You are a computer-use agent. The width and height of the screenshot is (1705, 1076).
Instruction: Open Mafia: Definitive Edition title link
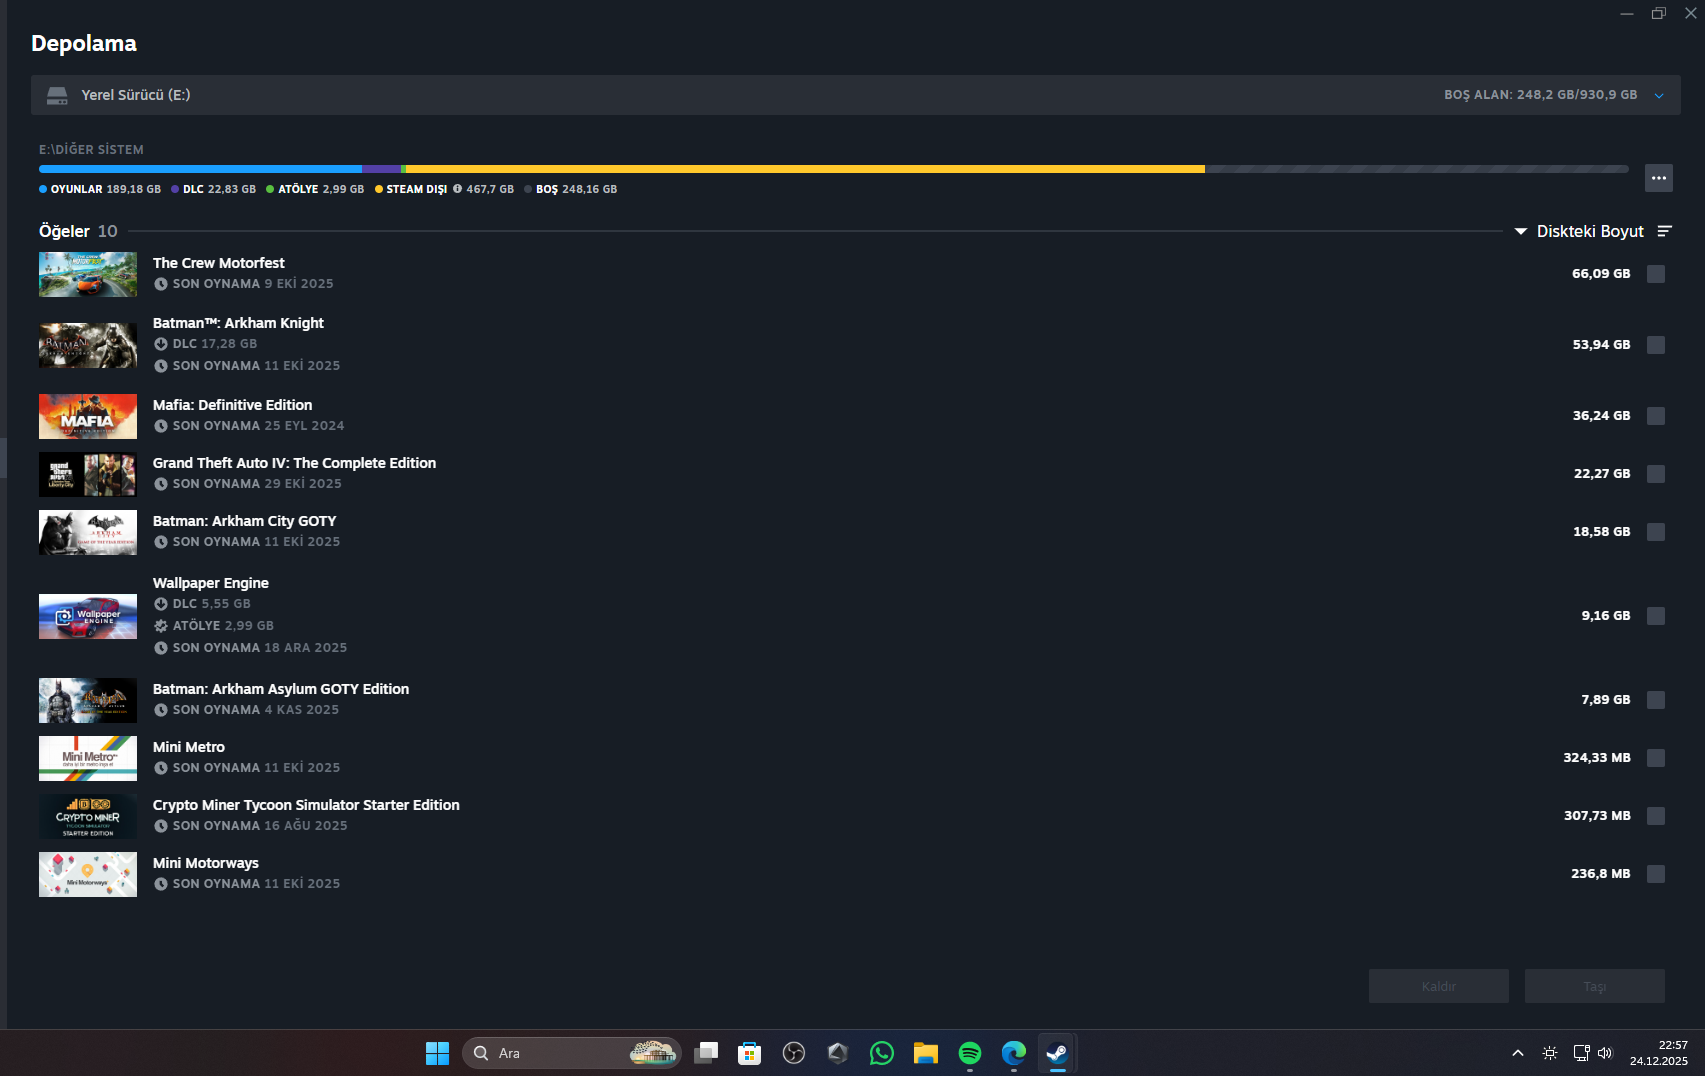232,405
